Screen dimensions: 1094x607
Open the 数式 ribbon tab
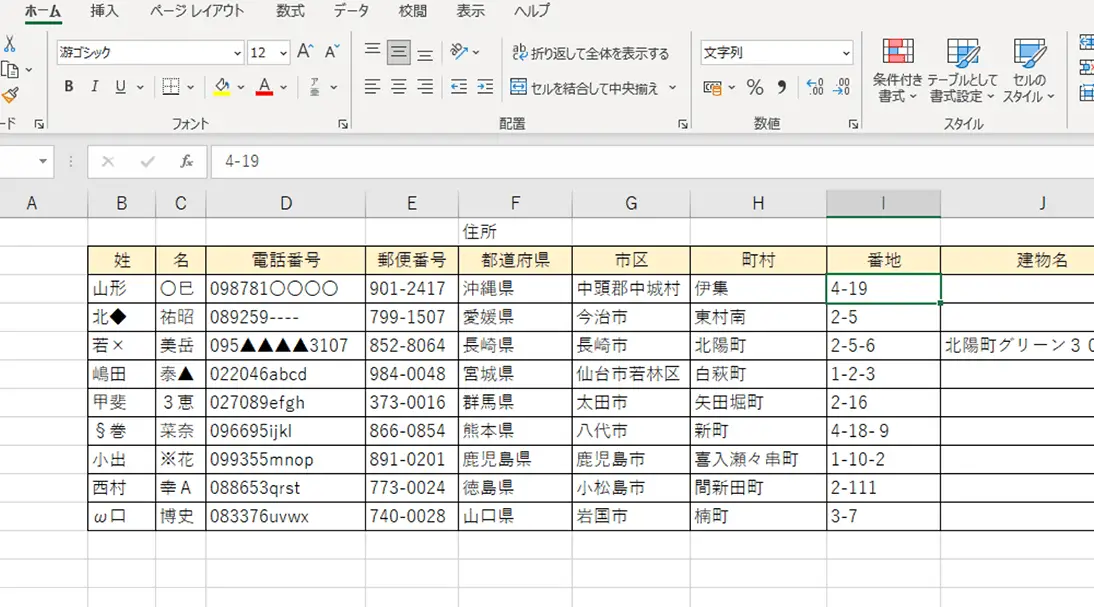tap(291, 11)
